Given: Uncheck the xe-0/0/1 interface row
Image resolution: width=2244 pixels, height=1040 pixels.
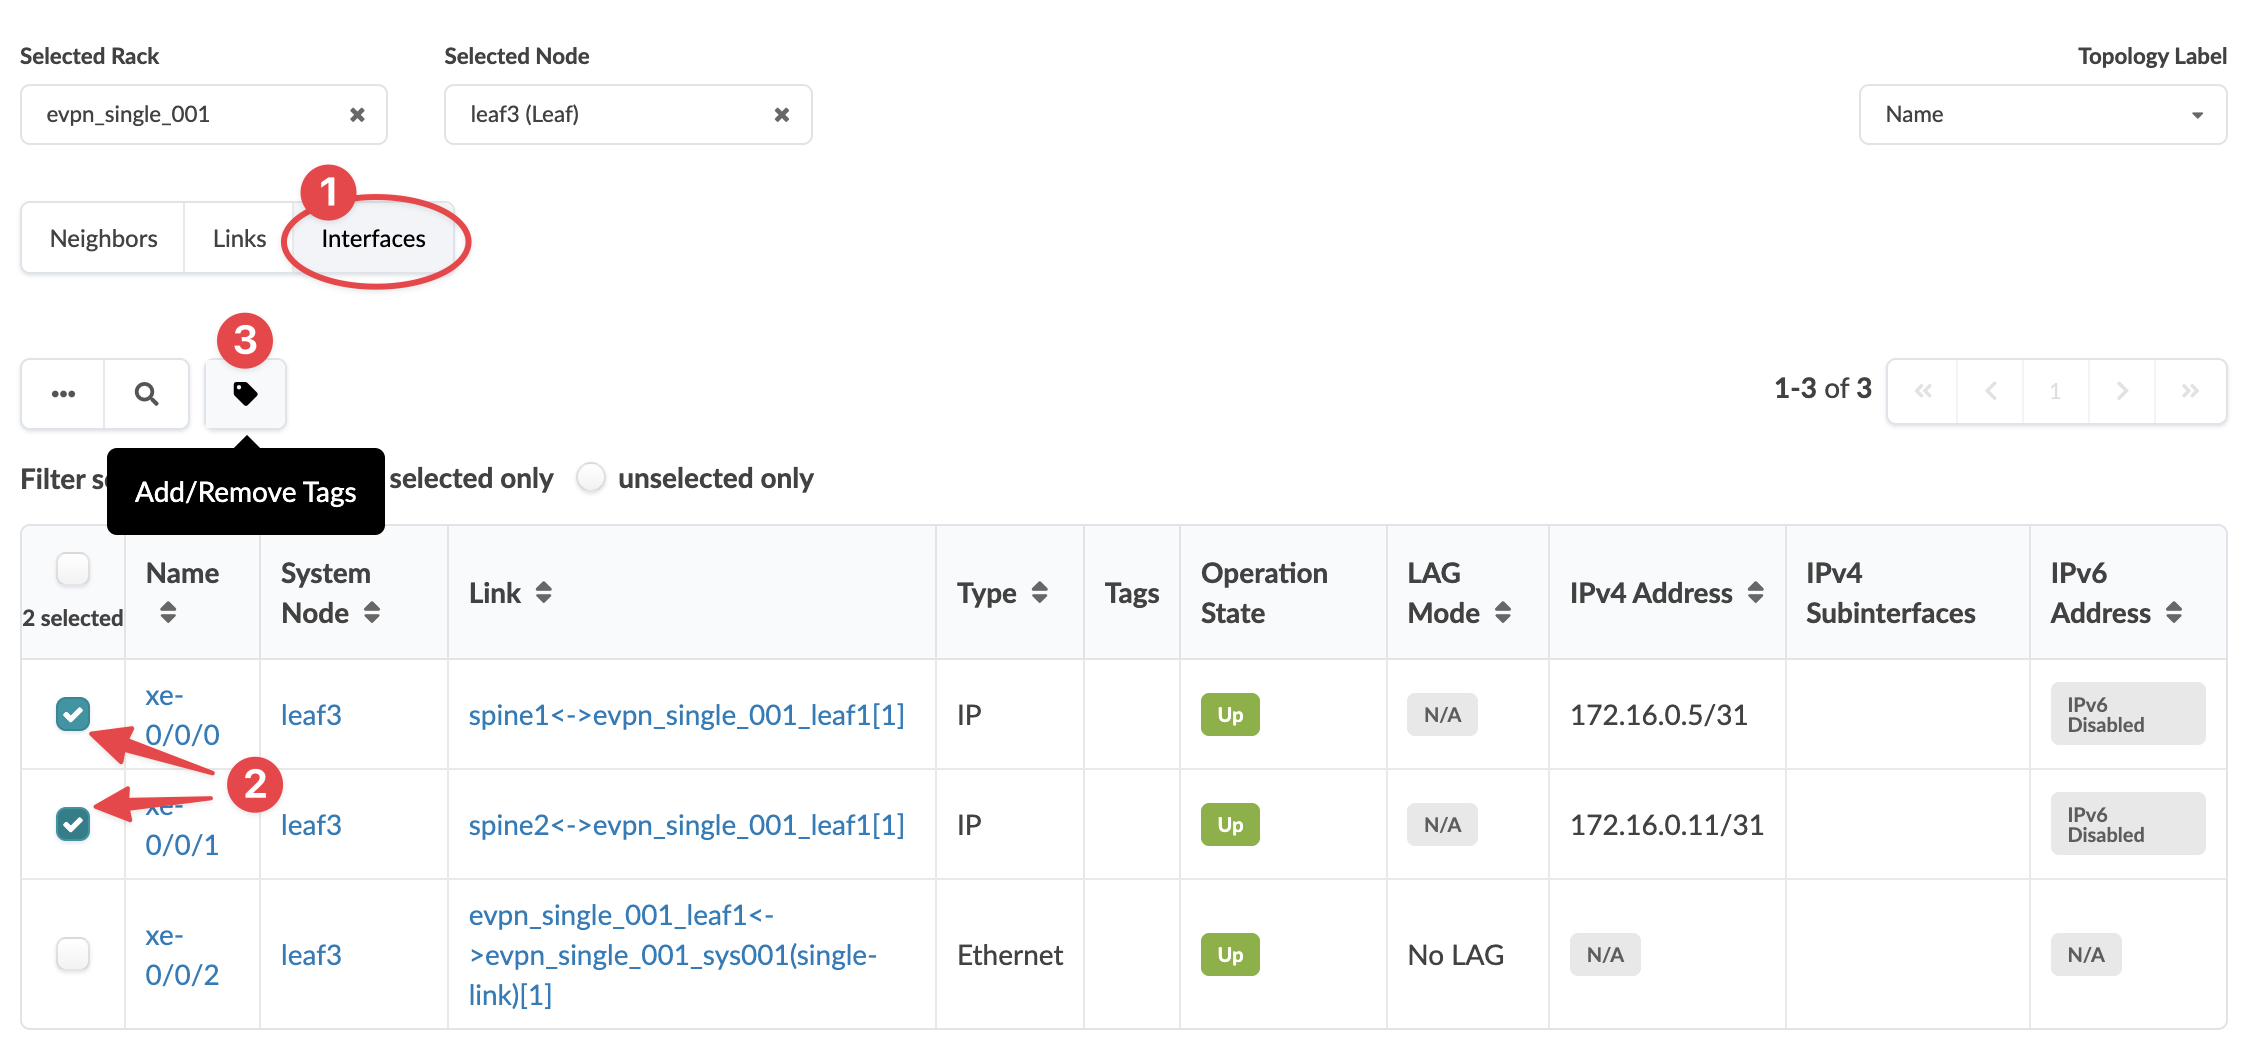Looking at the screenshot, I should pyautogui.click(x=73, y=824).
